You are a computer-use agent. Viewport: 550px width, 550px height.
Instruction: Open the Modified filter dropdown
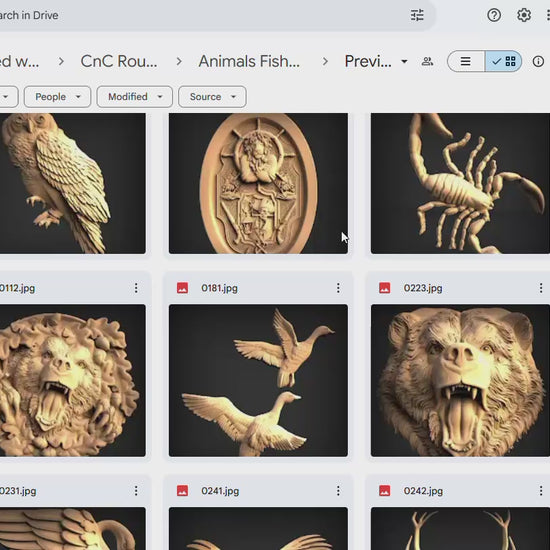click(x=135, y=97)
